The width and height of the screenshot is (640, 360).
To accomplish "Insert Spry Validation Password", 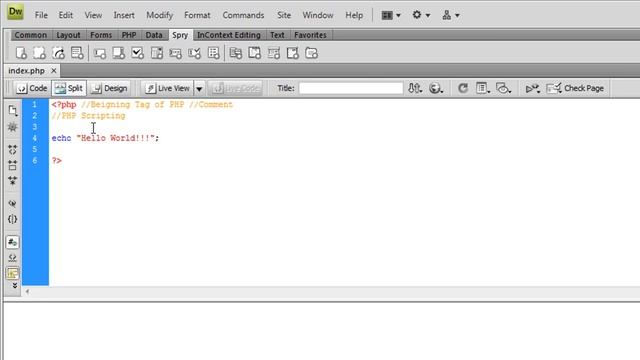I will [x=176, y=53].
